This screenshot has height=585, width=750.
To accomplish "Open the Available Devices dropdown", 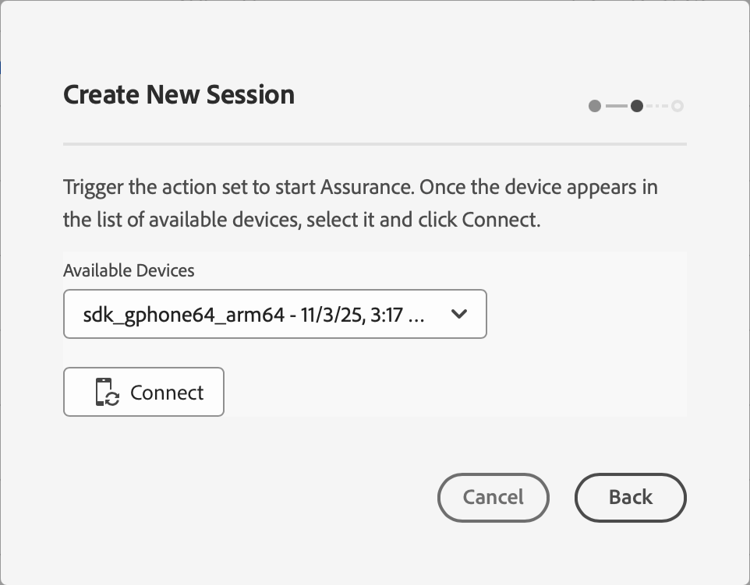I will (274, 314).
